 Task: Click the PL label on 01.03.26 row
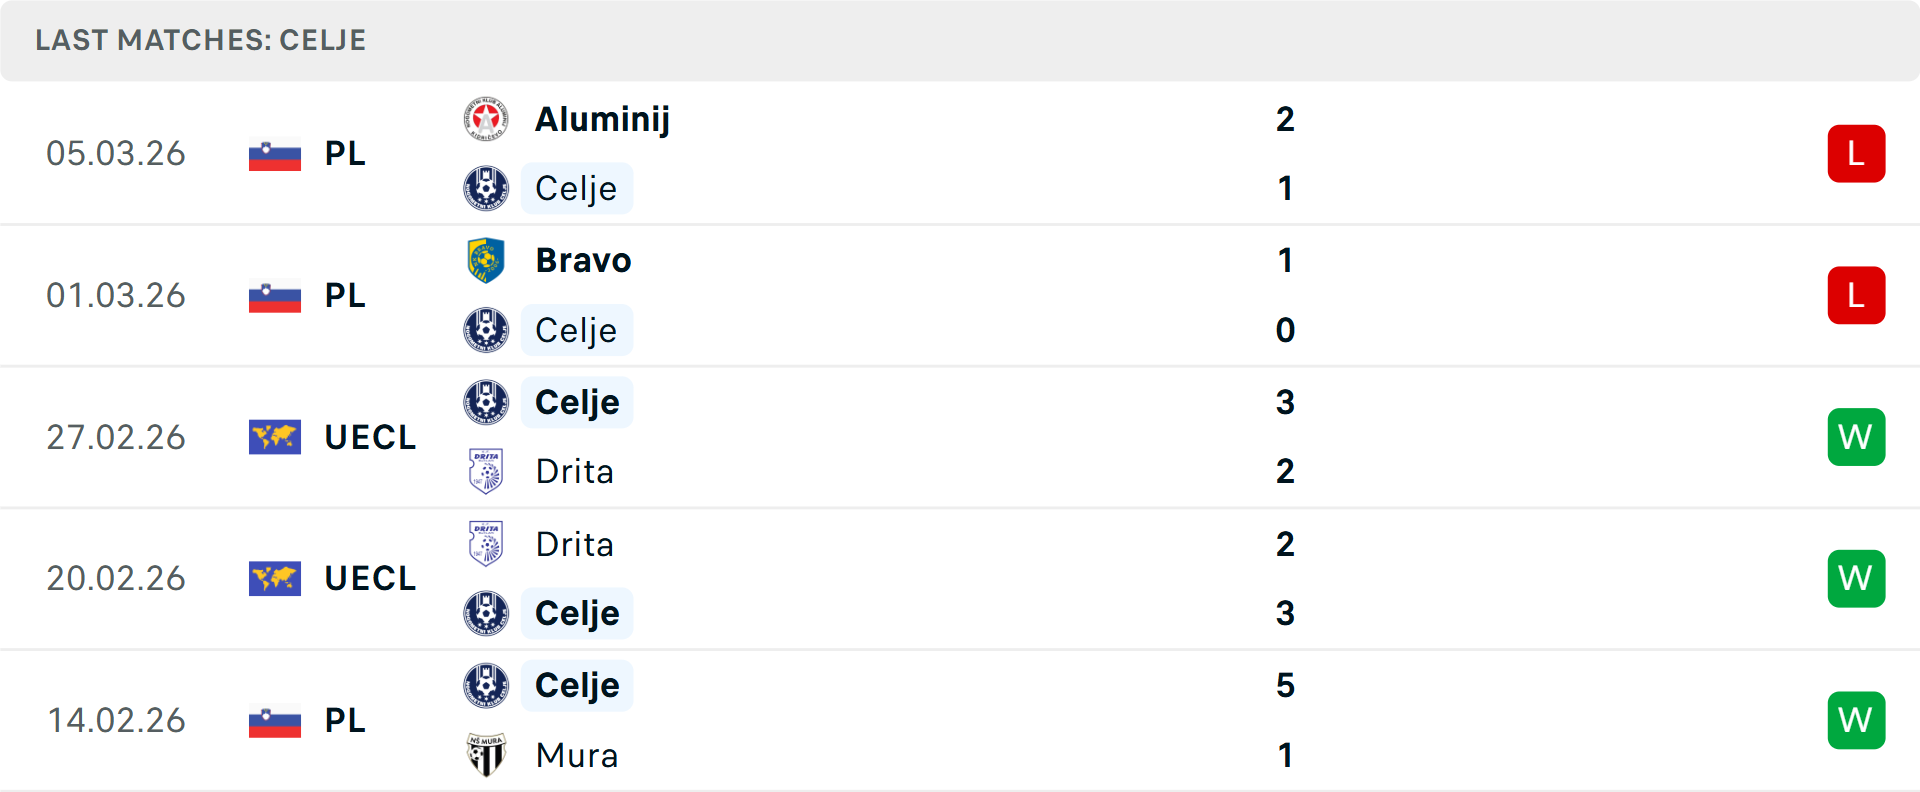[x=345, y=296]
